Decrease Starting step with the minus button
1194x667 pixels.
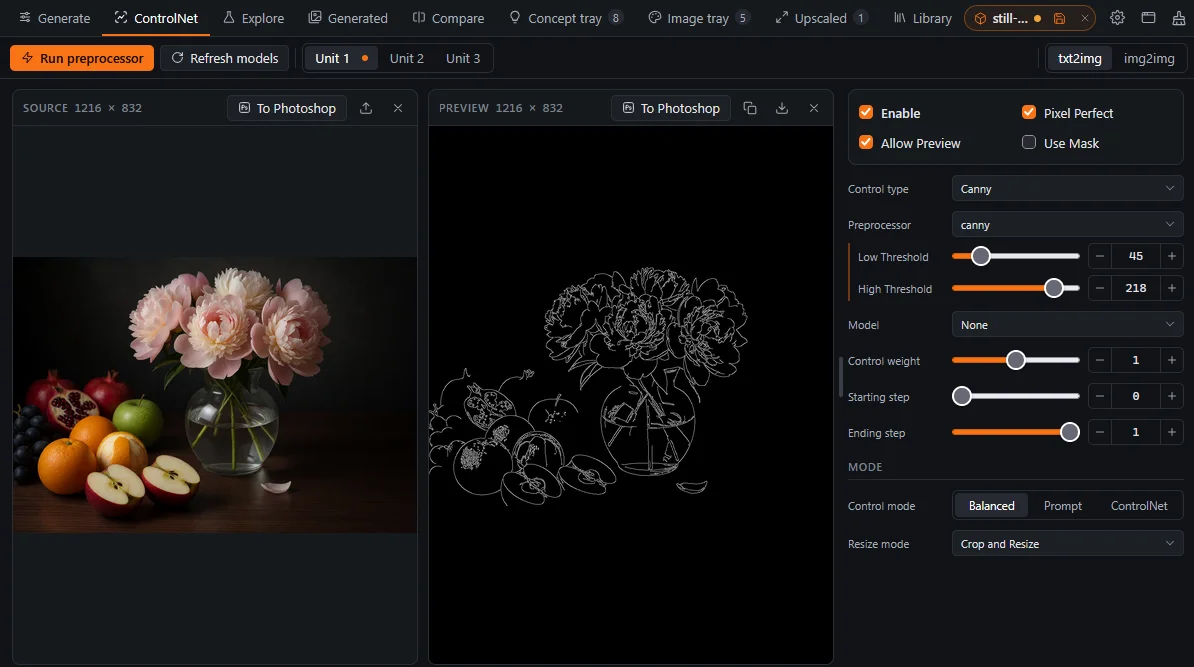click(1100, 396)
